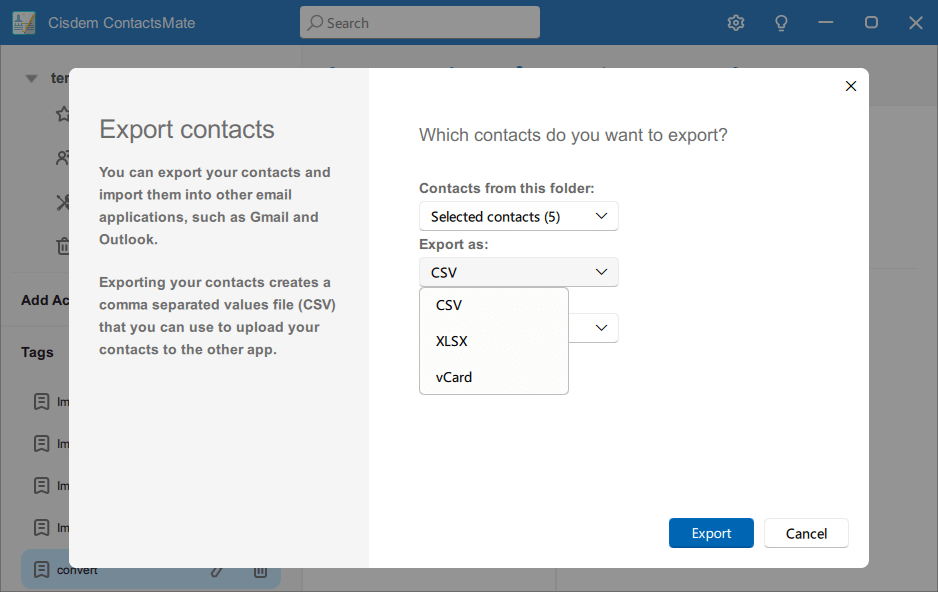Click the edit pencil on convert tag
This screenshot has height=592, width=938.
tap(217, 570)
